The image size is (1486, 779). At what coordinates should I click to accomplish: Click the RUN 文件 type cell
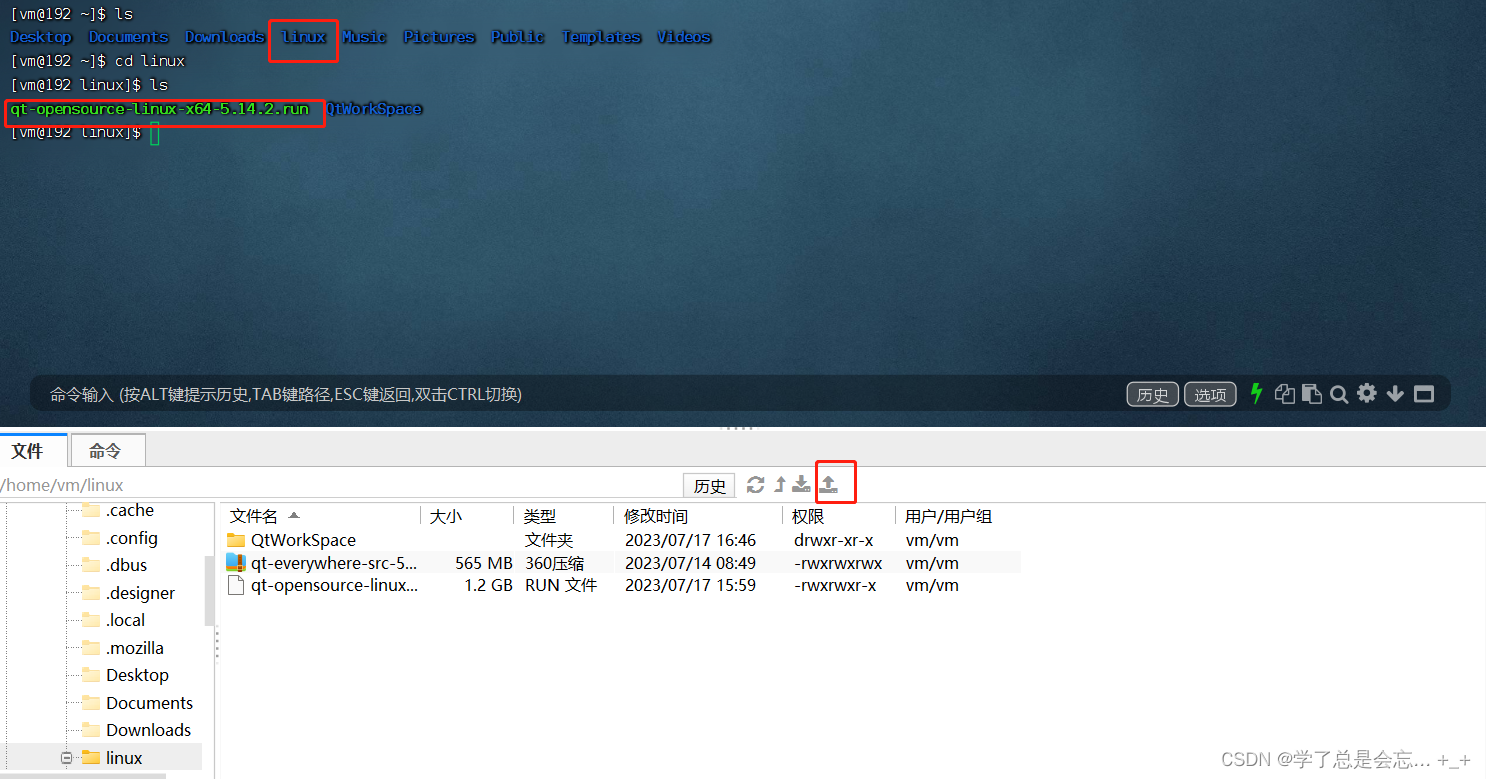pyautogui.click(x=561, y=585)
